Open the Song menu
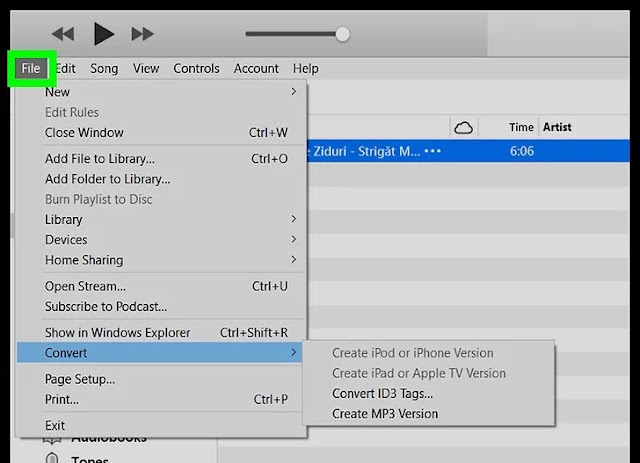Screen dimensions: 640x463 104,68
